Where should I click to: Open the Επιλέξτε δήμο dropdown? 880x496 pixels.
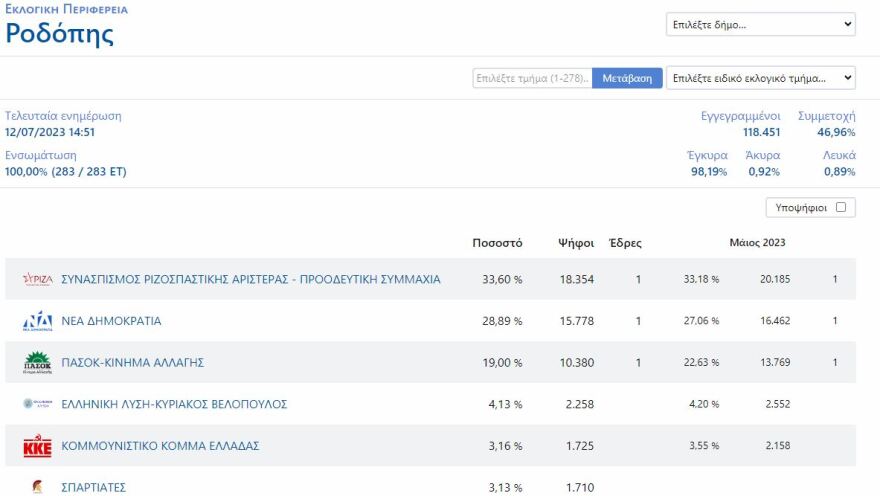pos(760,24)
